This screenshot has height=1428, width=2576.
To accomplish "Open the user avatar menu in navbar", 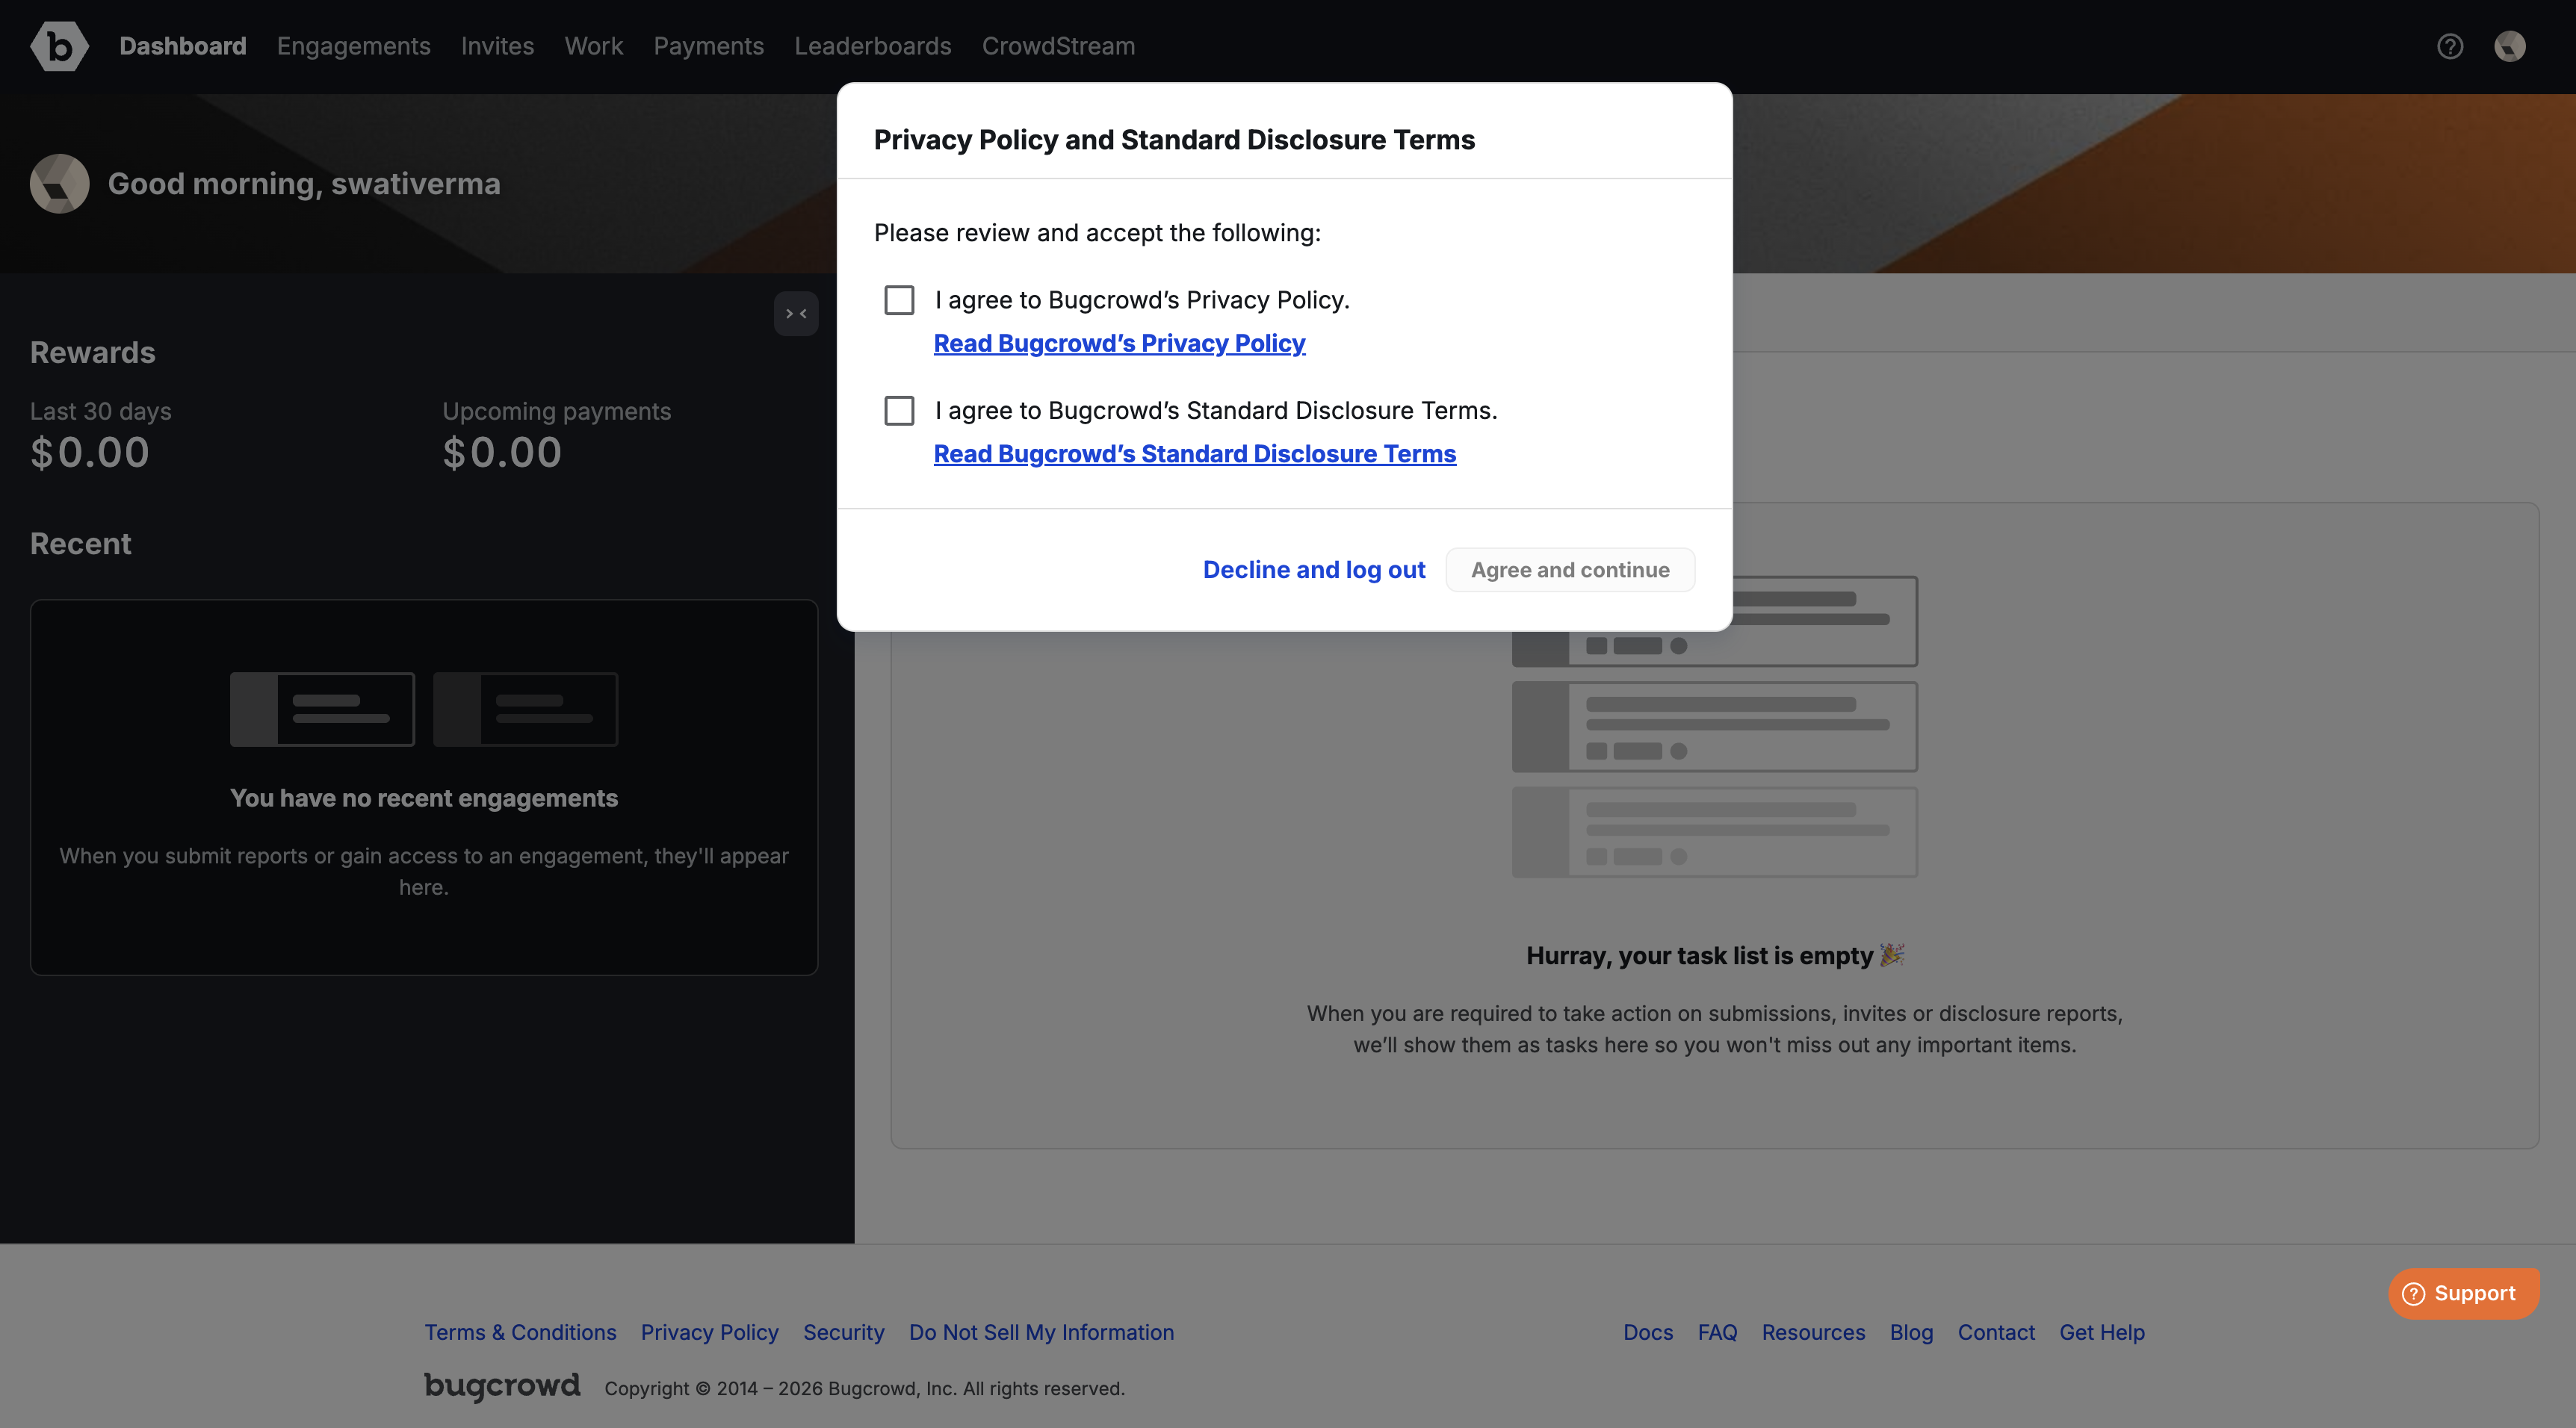I will point(2510,46).
